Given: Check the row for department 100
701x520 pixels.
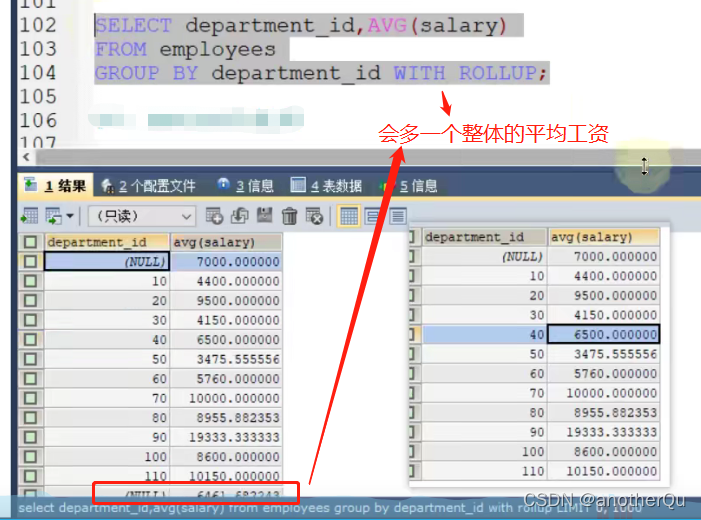Looking at the screenshot, I should point(30,457).
